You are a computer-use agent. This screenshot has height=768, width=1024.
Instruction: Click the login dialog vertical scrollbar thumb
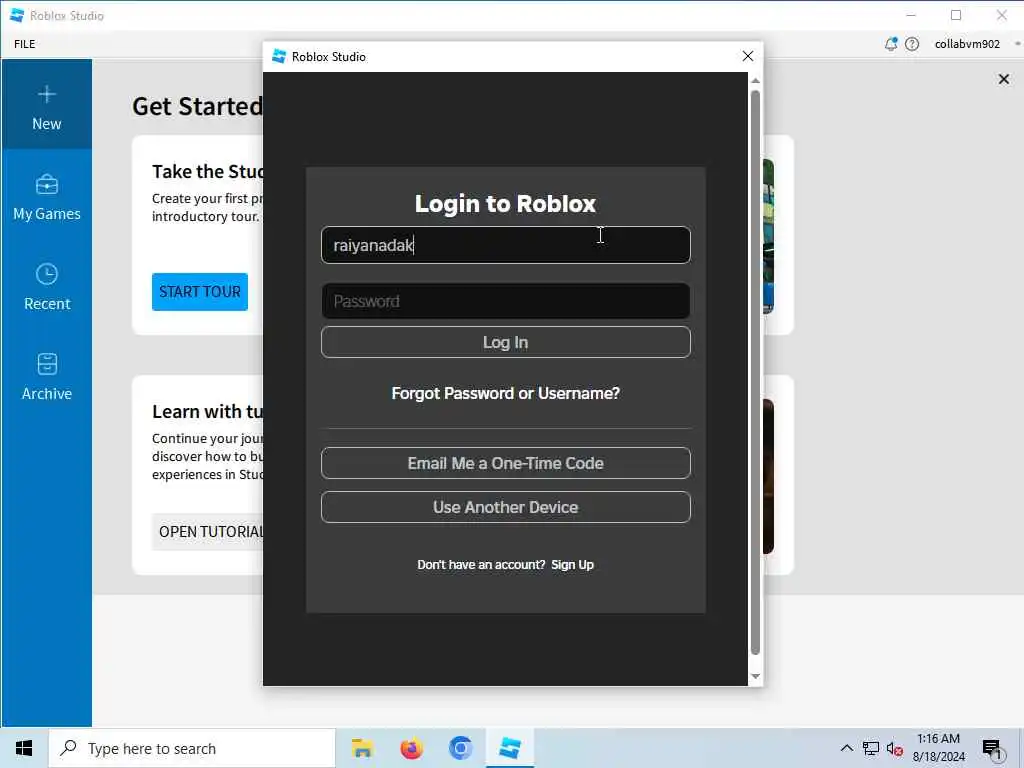click(x=756, y=372)
